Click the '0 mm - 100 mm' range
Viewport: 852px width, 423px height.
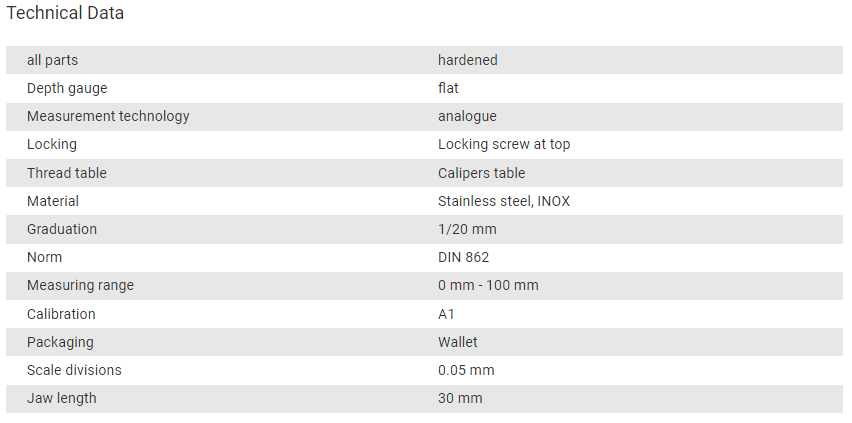[488, 285]
